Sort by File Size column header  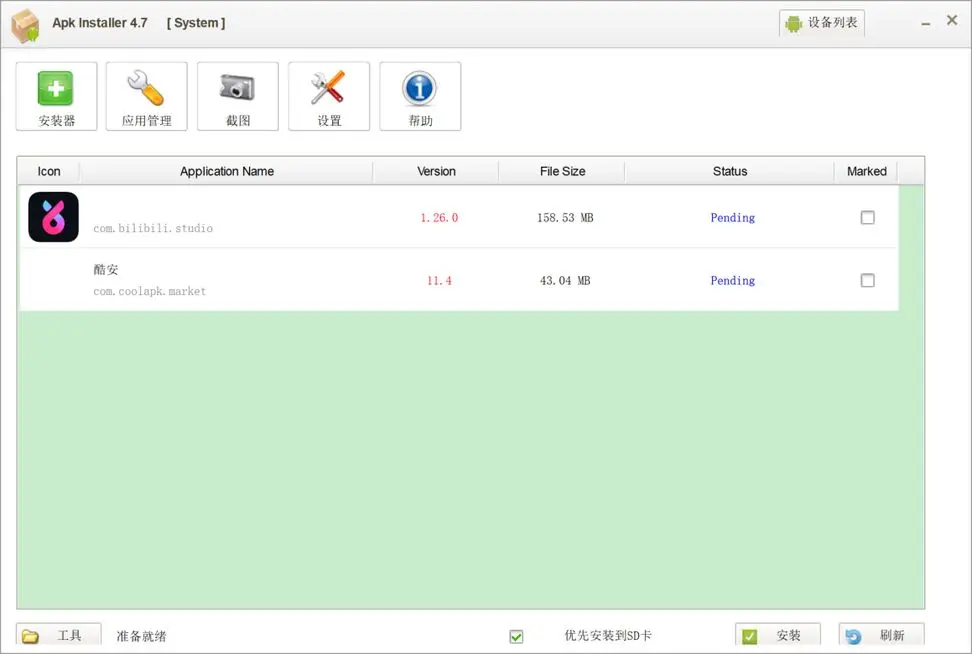[x=562, y=171]
